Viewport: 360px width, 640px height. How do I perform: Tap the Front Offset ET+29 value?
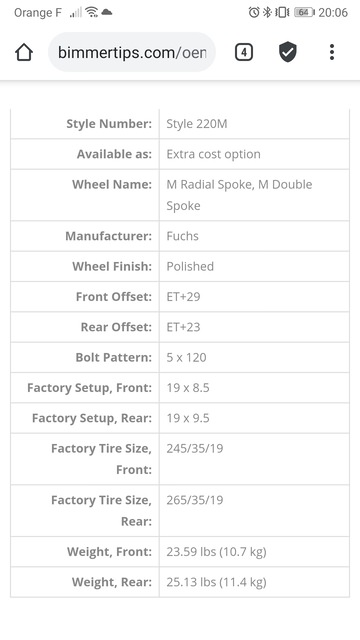[183, 296]
